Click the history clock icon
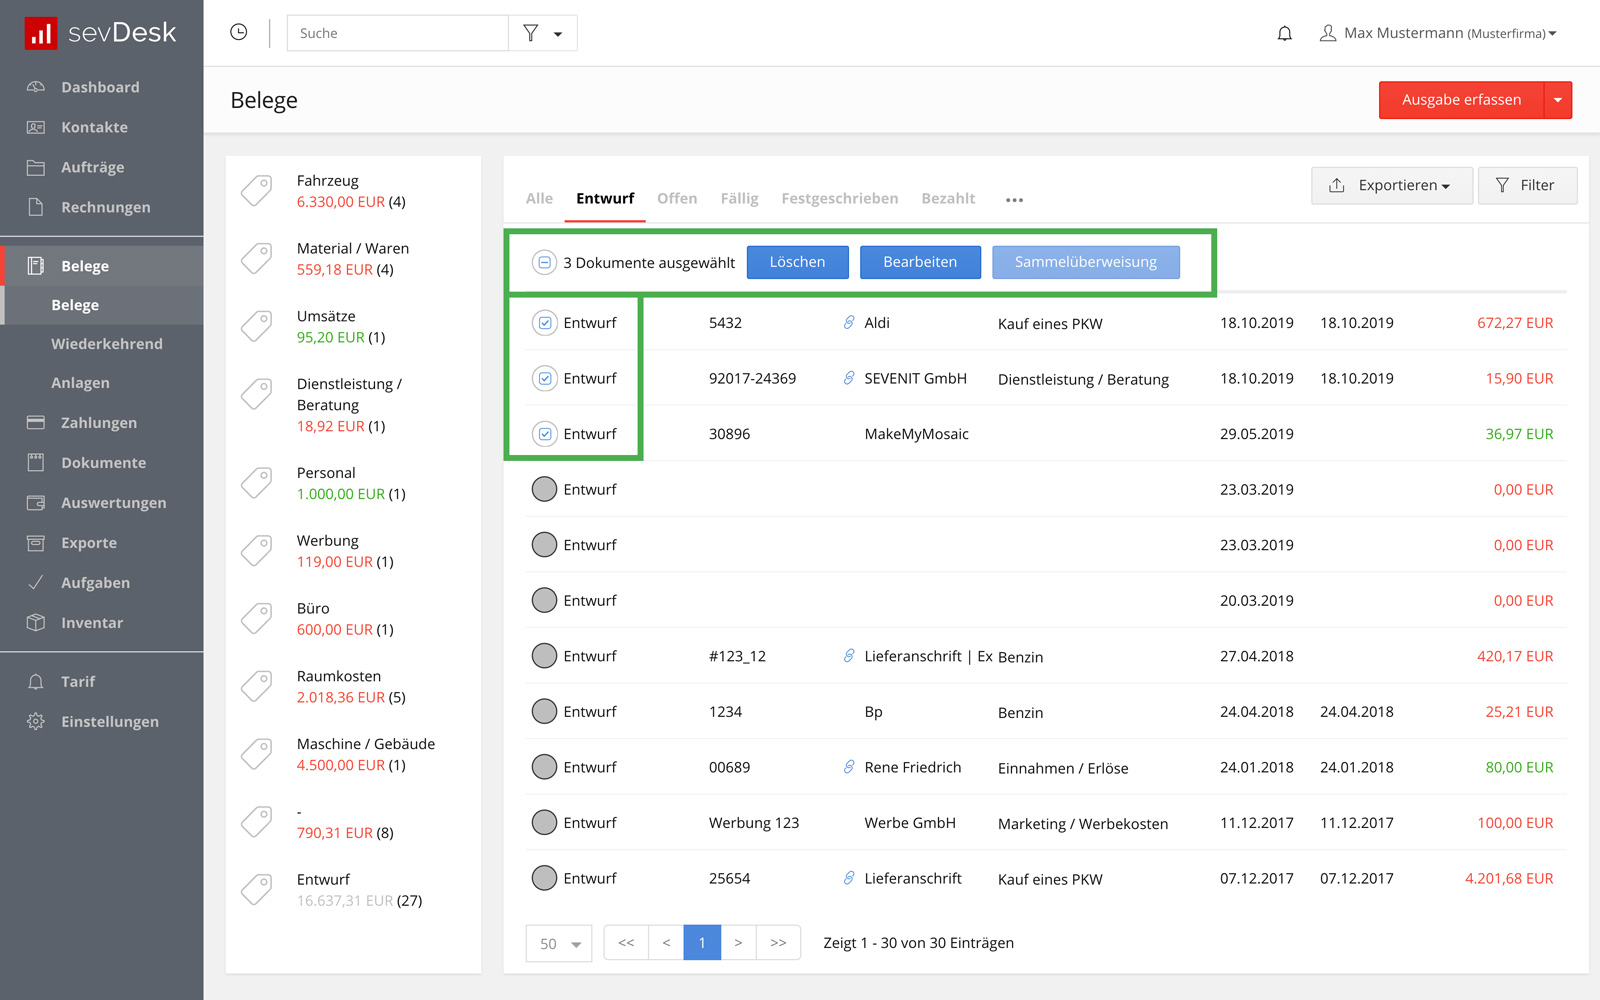This screenshot has width=1600, height=1000. (238, 32)
